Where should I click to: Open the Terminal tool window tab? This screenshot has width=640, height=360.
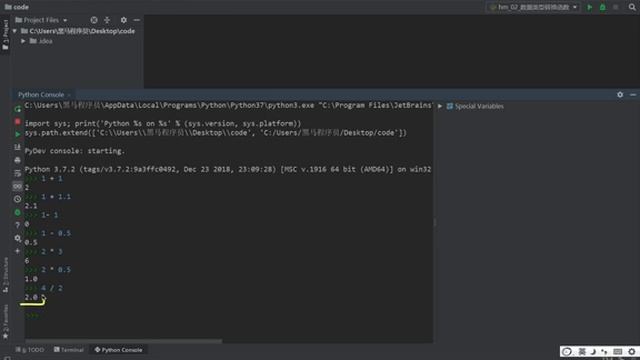(69, 350)
